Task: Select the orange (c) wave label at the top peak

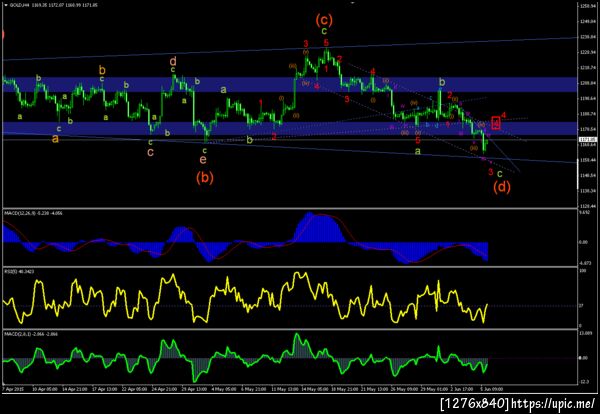Action: coord(324,20)
